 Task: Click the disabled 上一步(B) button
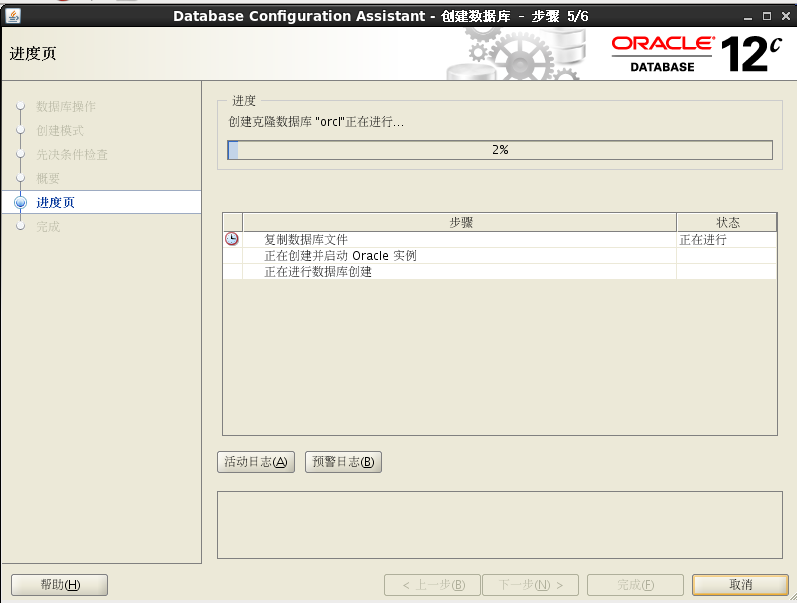433,585
